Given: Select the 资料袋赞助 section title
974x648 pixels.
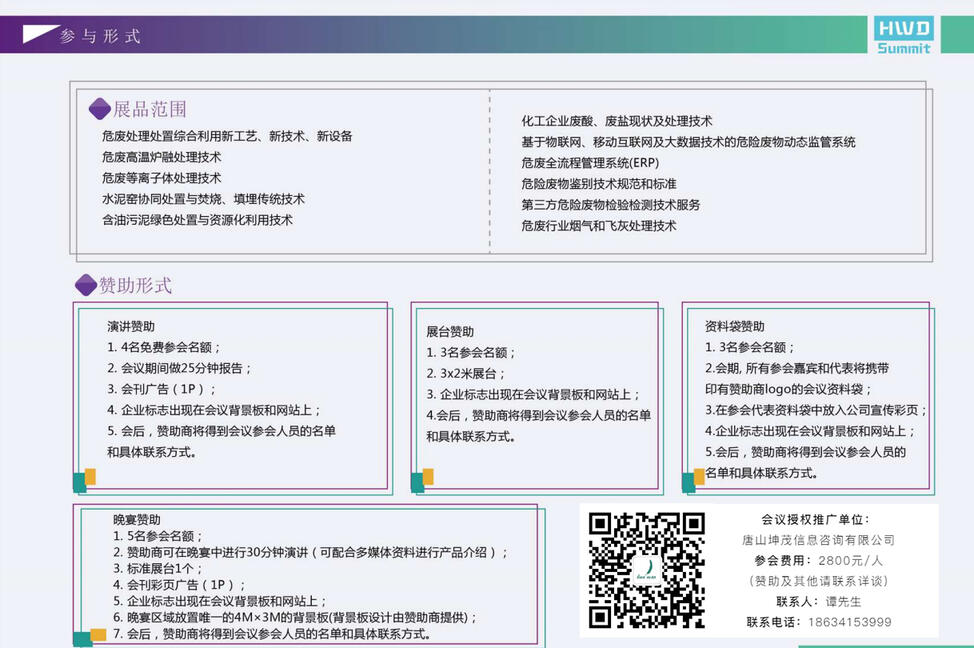Looking at the screenshot, I should pyautogui.click(x=734, y=326).
